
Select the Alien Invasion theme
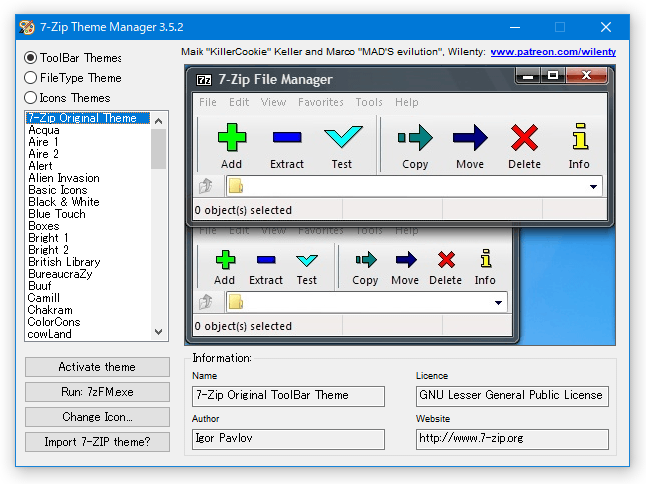pyautogui.click(x=88, y=178)
